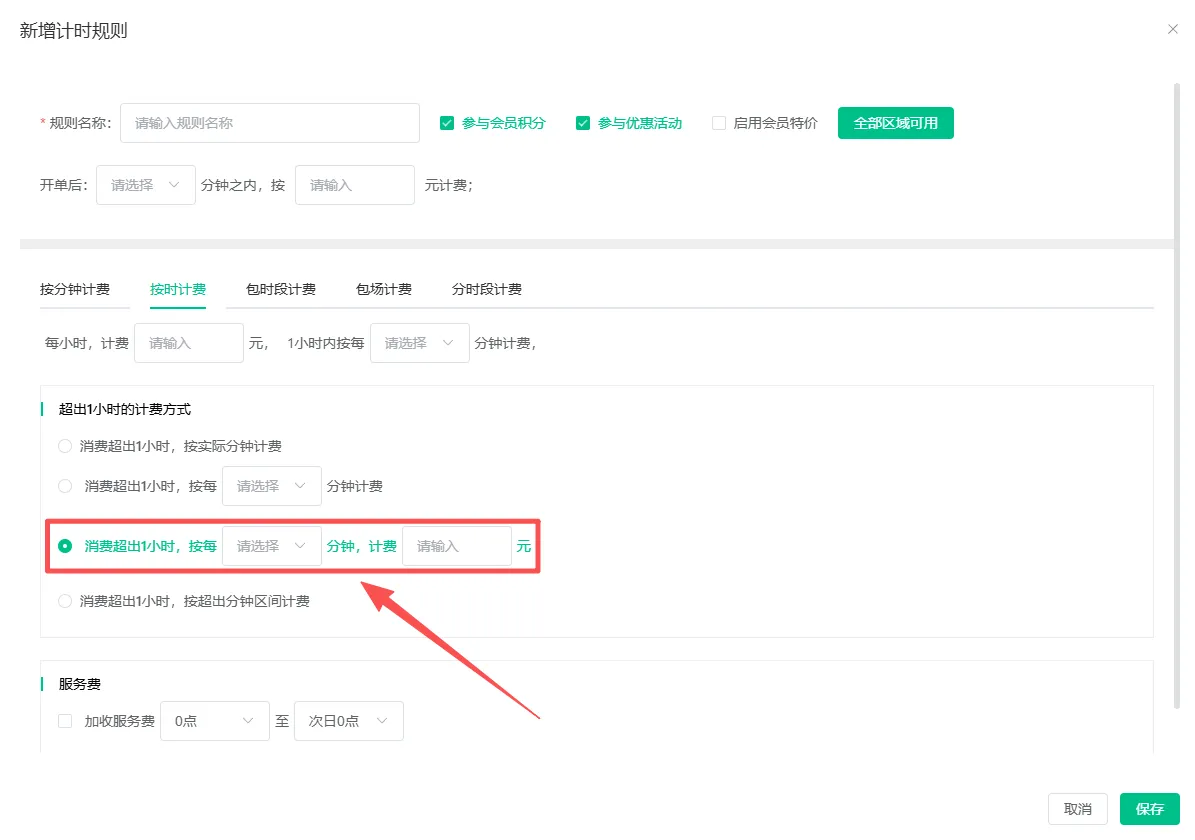Click the 取消 button
1195x840 pixels.
tap(1078, 809)
